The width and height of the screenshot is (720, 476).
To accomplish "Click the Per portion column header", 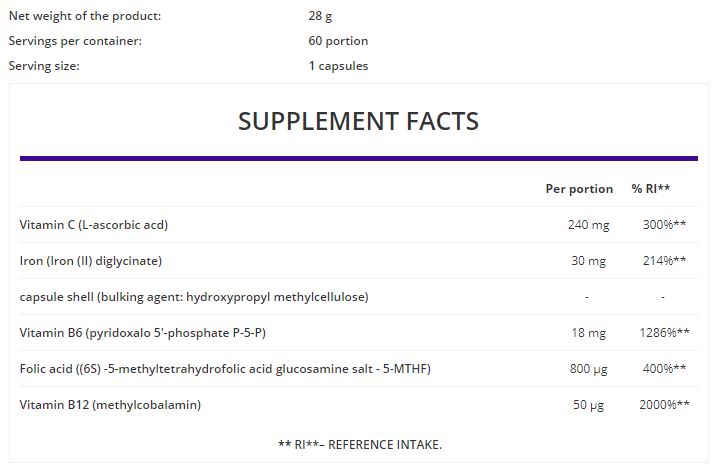I will click(579, 189).
